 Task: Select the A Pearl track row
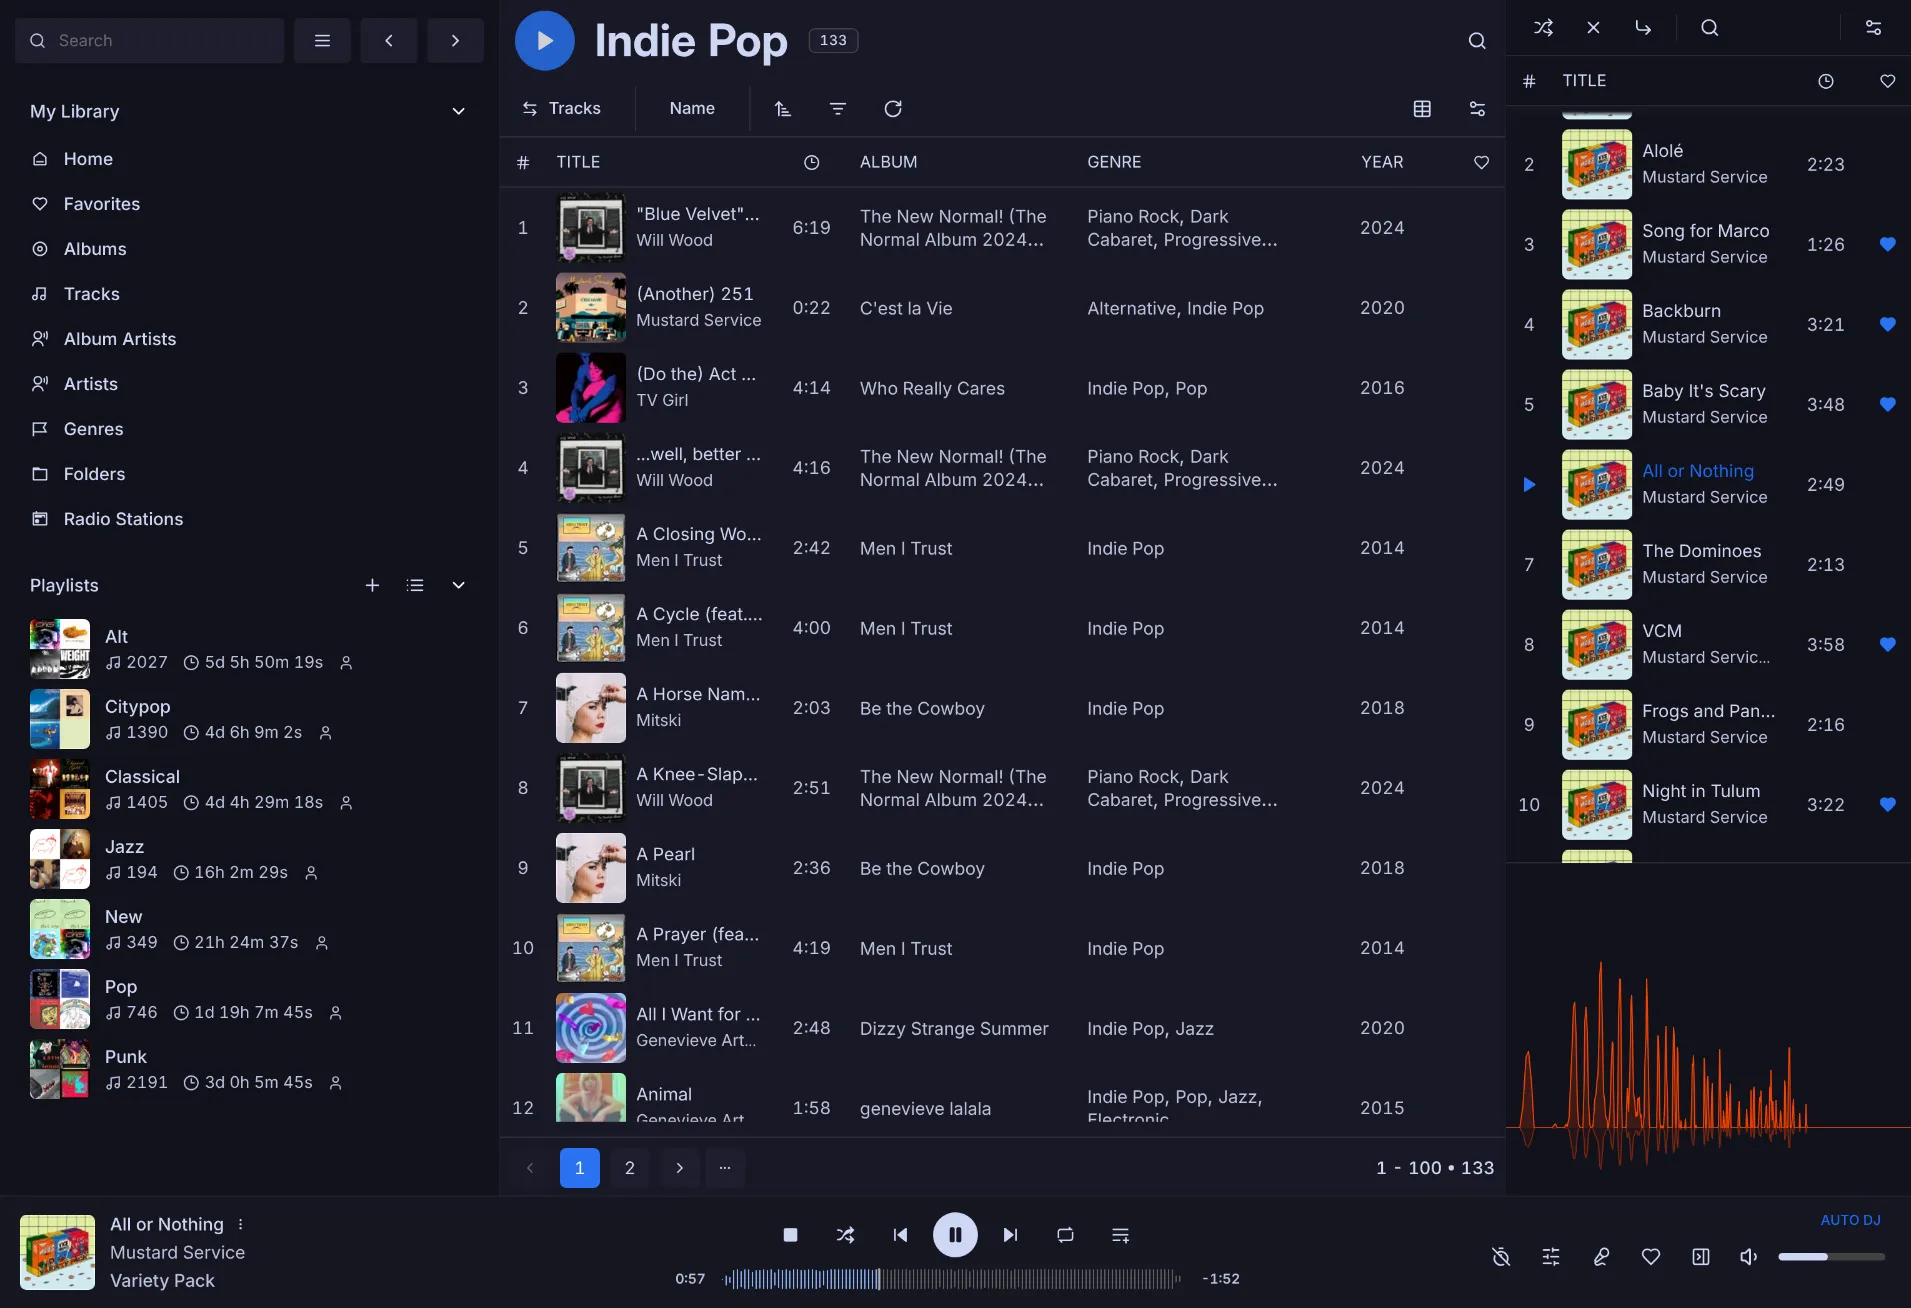point(1002,868)
